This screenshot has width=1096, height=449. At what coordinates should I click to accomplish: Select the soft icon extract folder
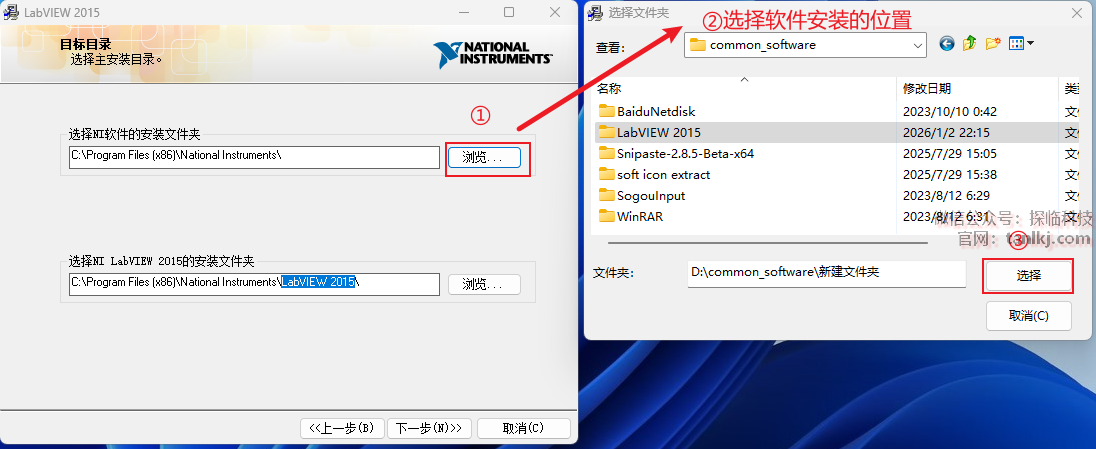point(654,174)
